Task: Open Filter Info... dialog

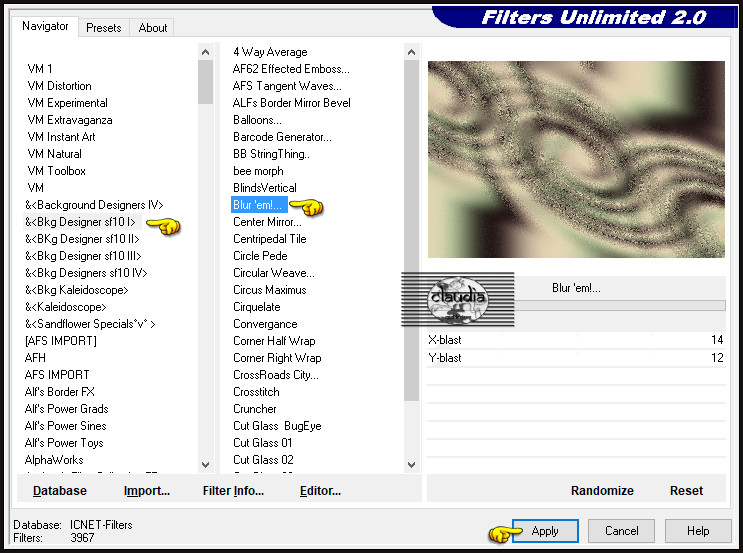Action: click(x=233, y=490)
